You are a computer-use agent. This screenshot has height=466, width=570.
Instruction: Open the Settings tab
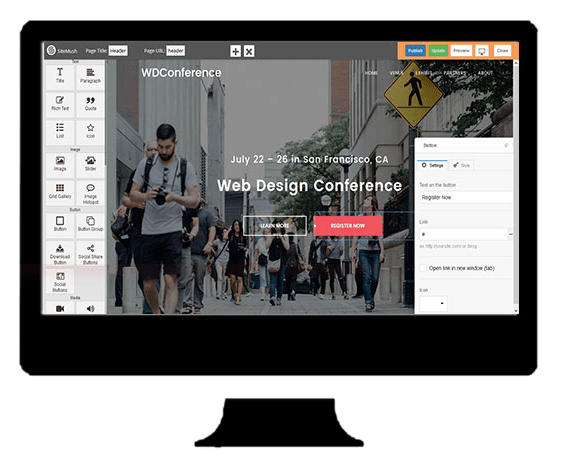(x=433, y=165)
